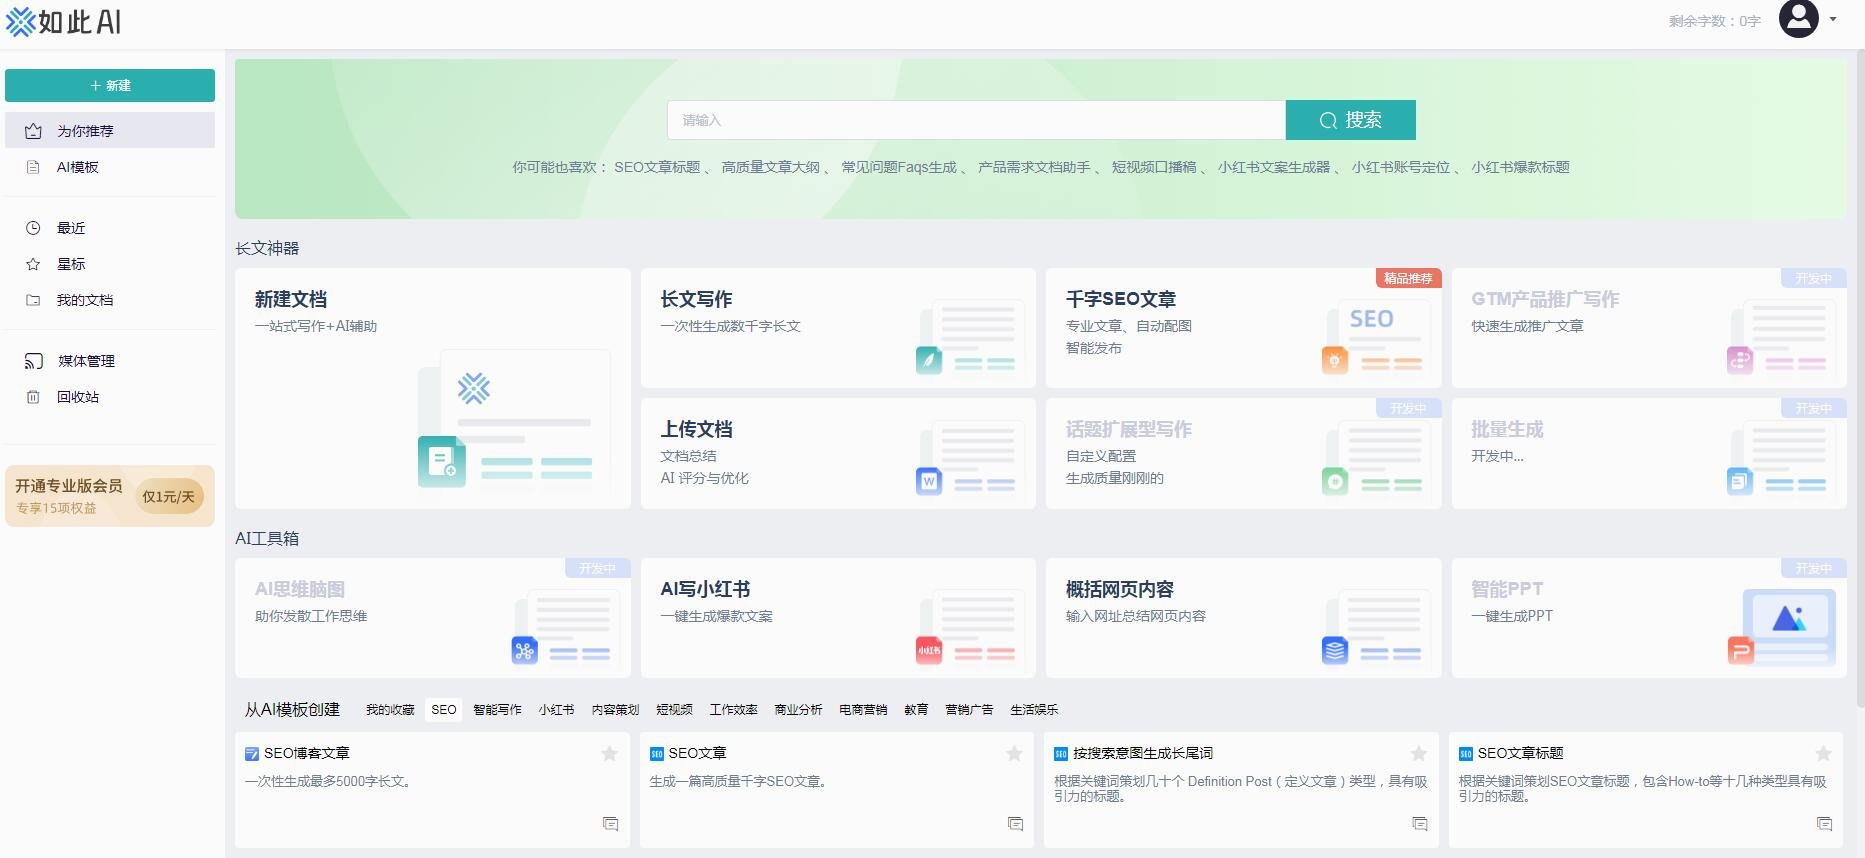Screen dimensions: 1865x858
Task: Click the 话题扩展型写作 card
Action: coord(1244,453)
